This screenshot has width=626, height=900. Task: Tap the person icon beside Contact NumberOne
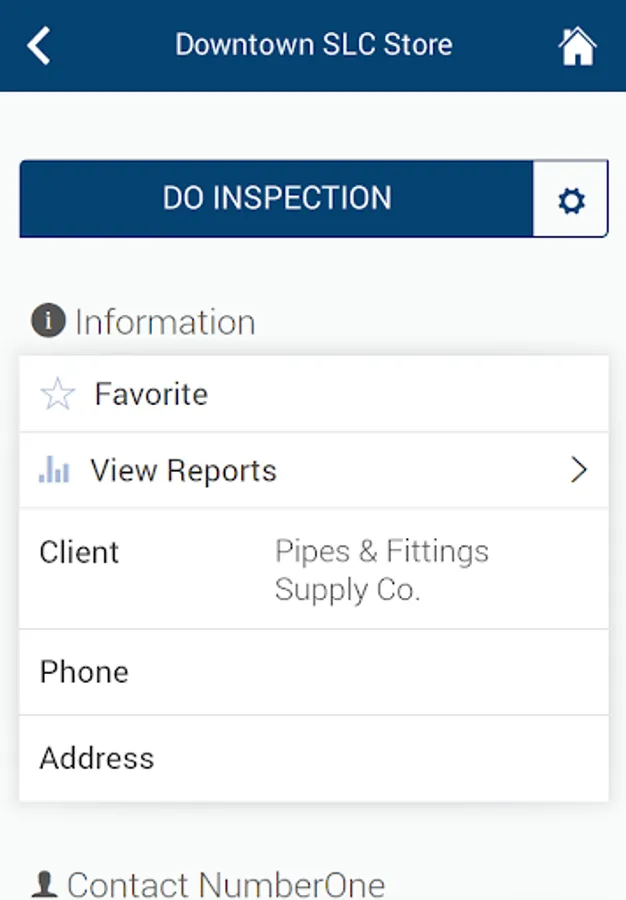pyautogui.click(x=44, y=884)
